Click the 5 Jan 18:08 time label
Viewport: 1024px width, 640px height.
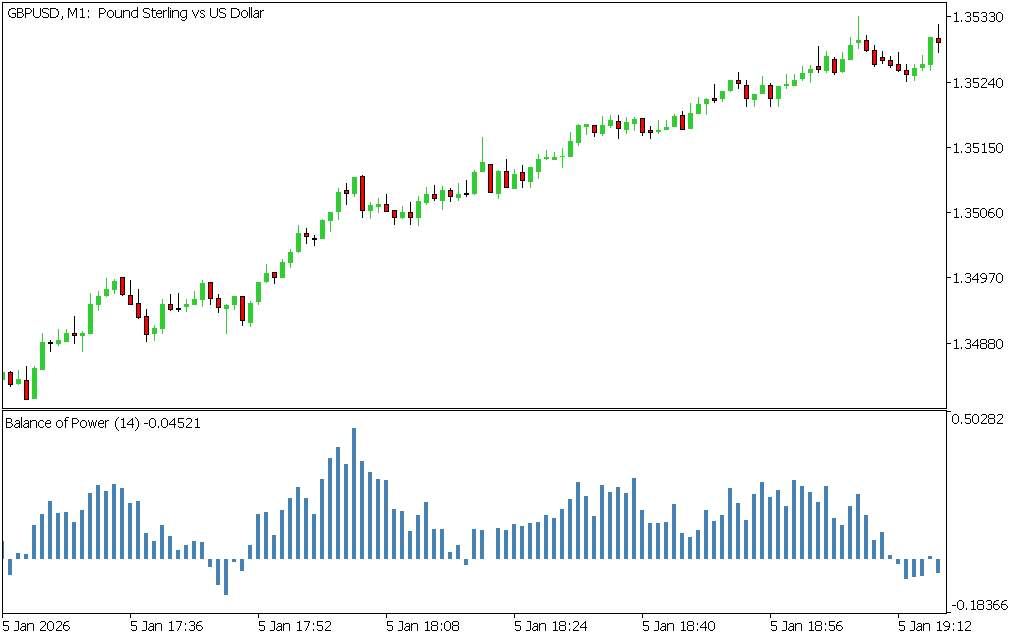[423, 626]
